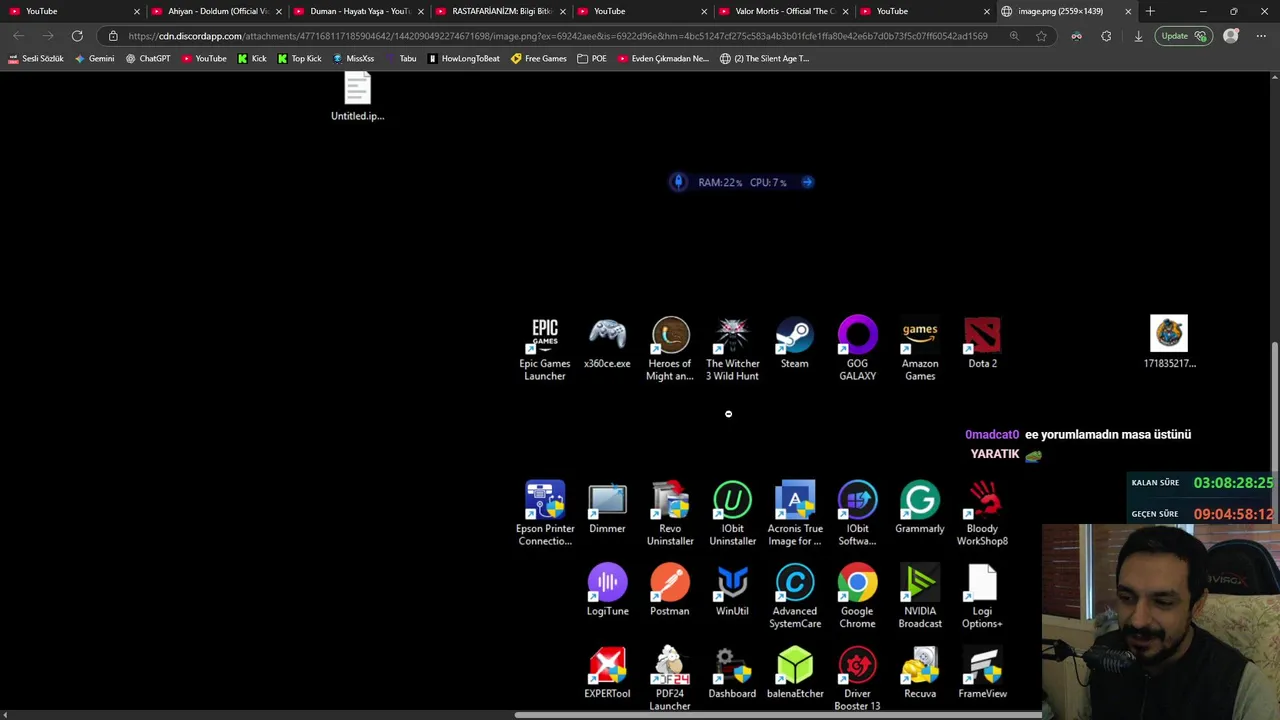This screenshot has width=1280, height=720.
Task: Open a new browser tab
Action: pos(1150,11)
